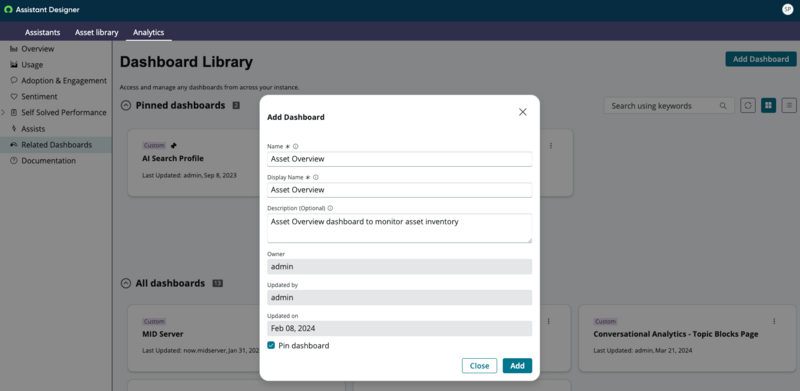
Task: Open options menu of second pinned card
Action: [551, 145]
